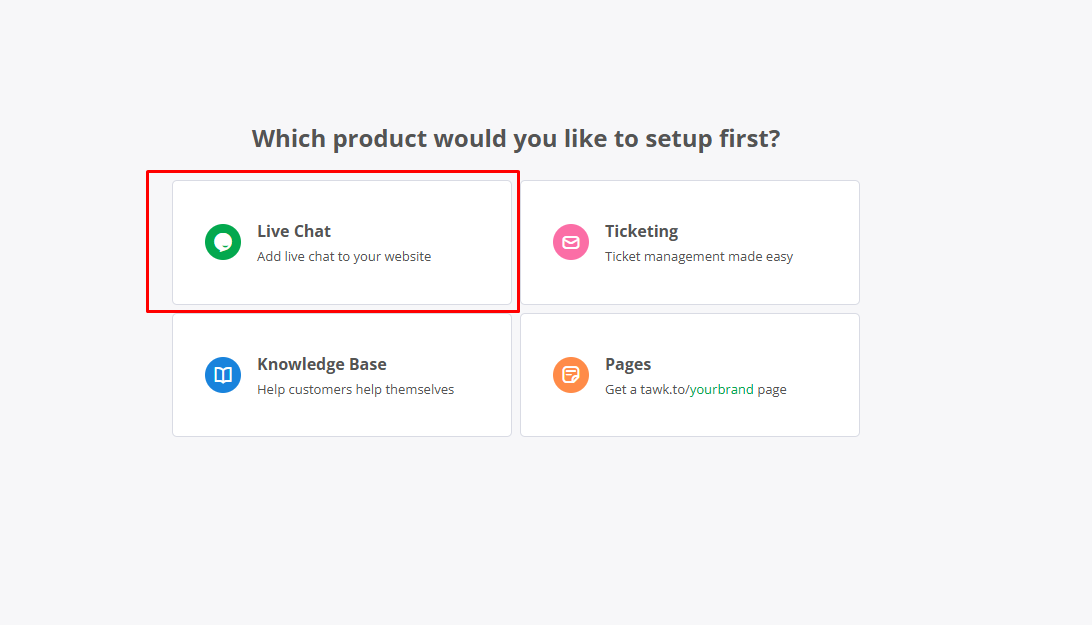Click the green Live Chat speech bubble icon
Screen dimensions: 1092x625
[223, 242]
